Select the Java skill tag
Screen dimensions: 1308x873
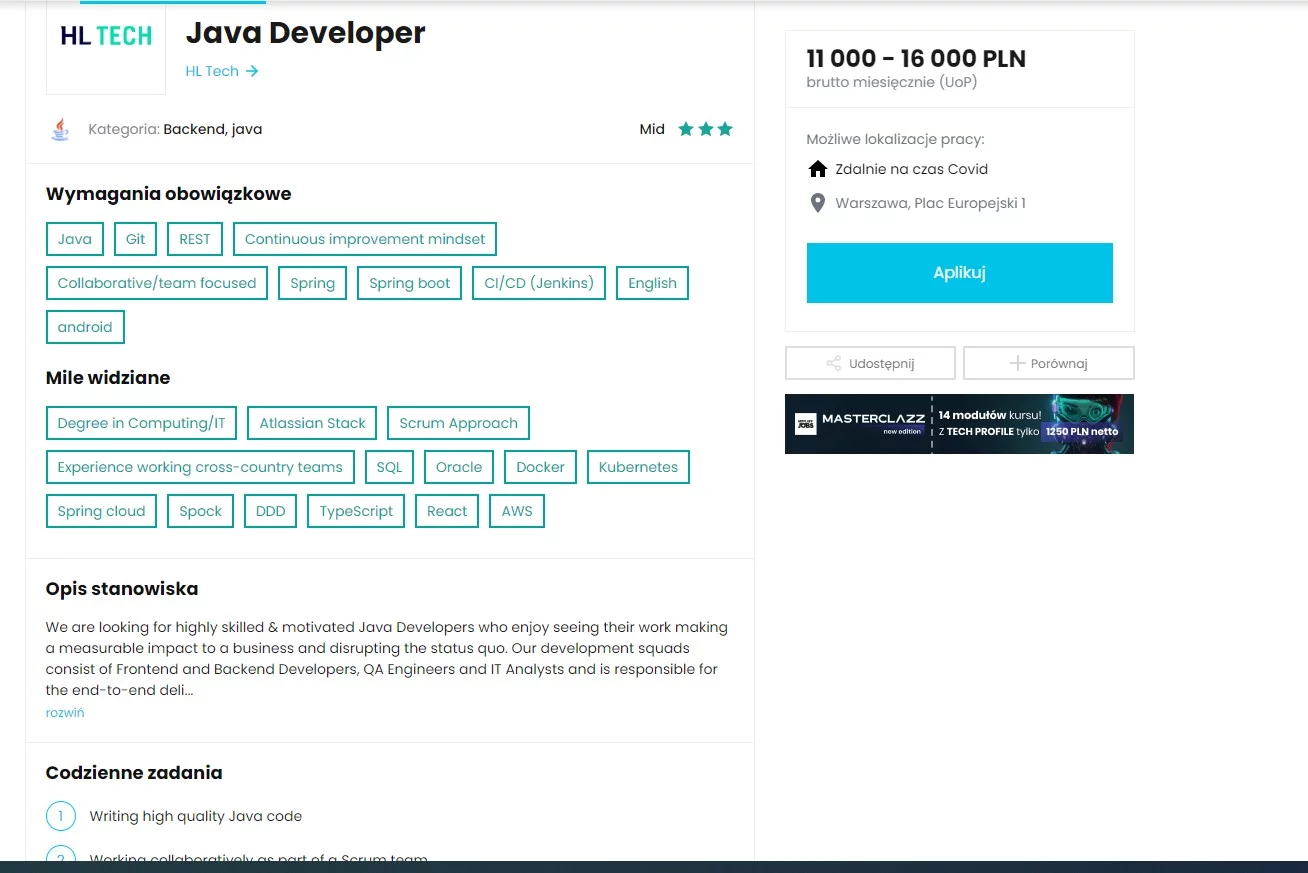tap(75, 239)
